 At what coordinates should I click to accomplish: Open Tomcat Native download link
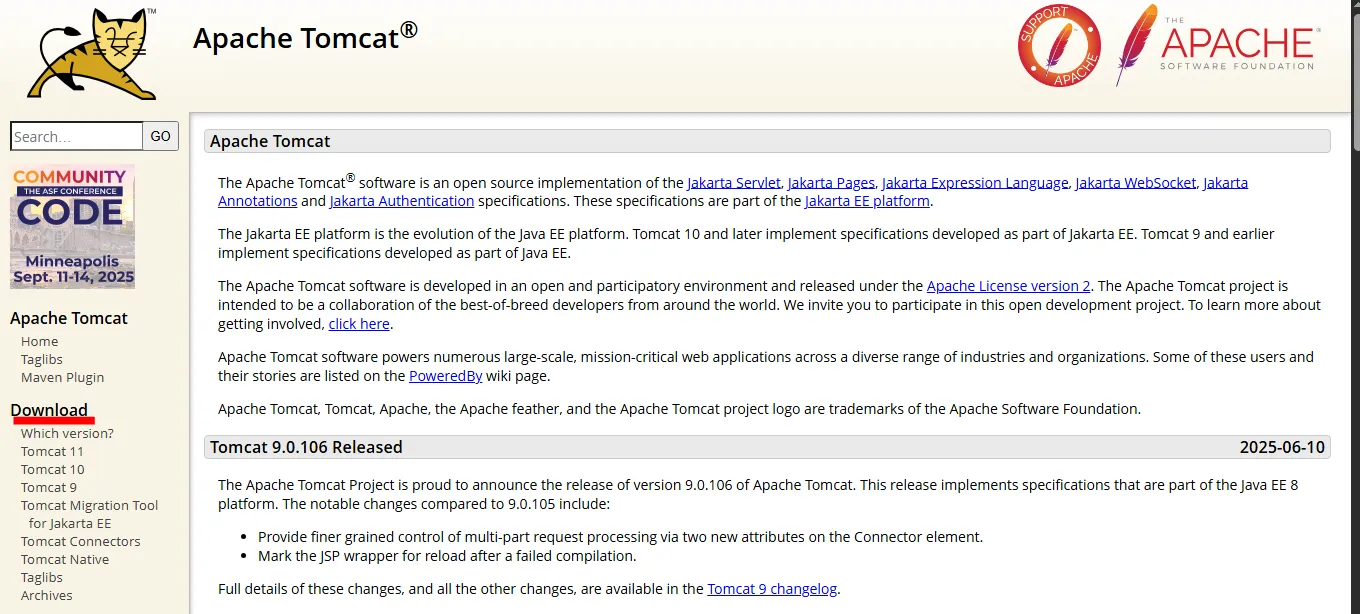pos(65,560)
